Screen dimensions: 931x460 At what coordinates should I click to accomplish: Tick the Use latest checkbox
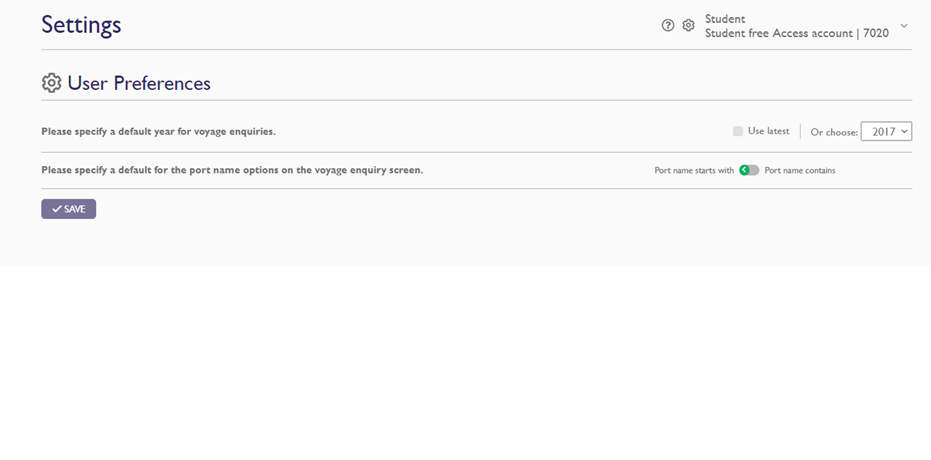[737, 131]
